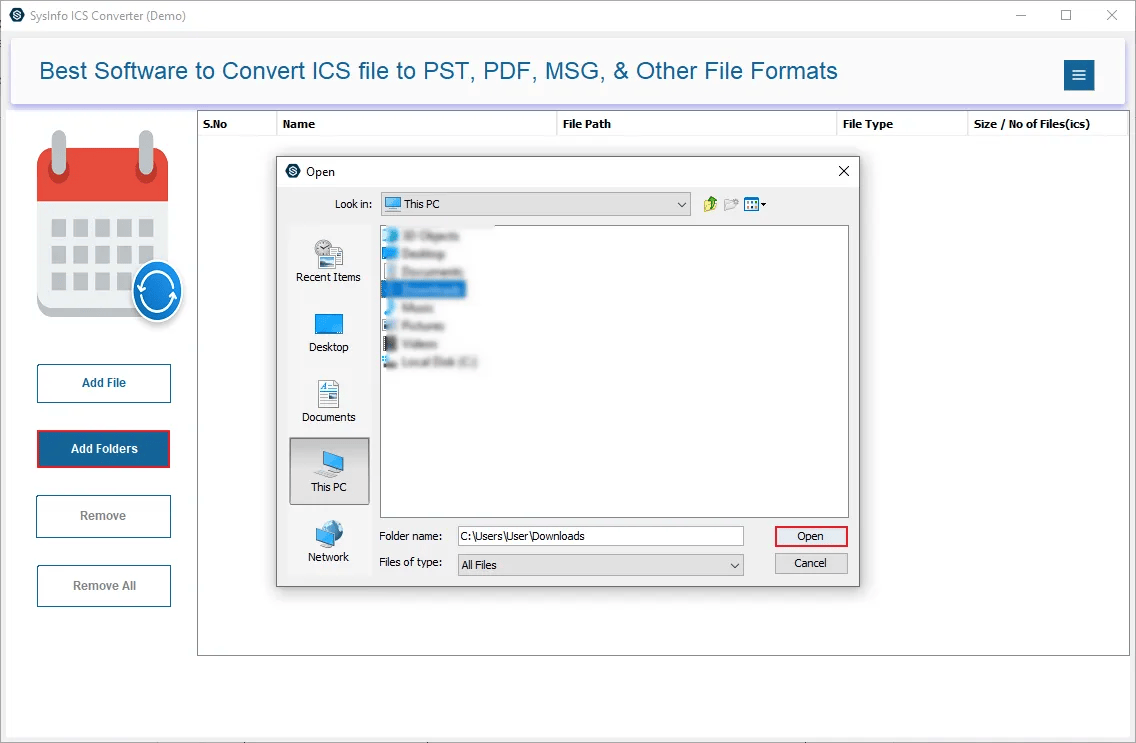Go to Desktop in the places sidebar
Viewport: 1136px width, 743px height.
[x=328, y=332]
